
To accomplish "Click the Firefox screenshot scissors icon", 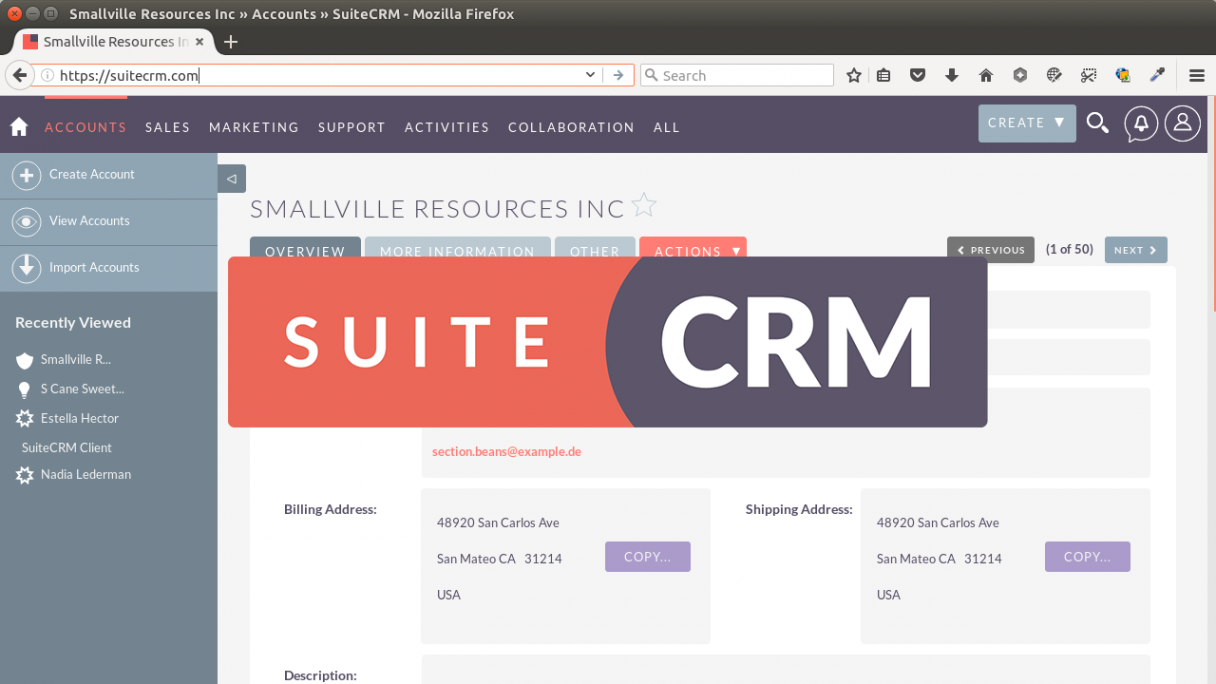I will point(1088,74).
